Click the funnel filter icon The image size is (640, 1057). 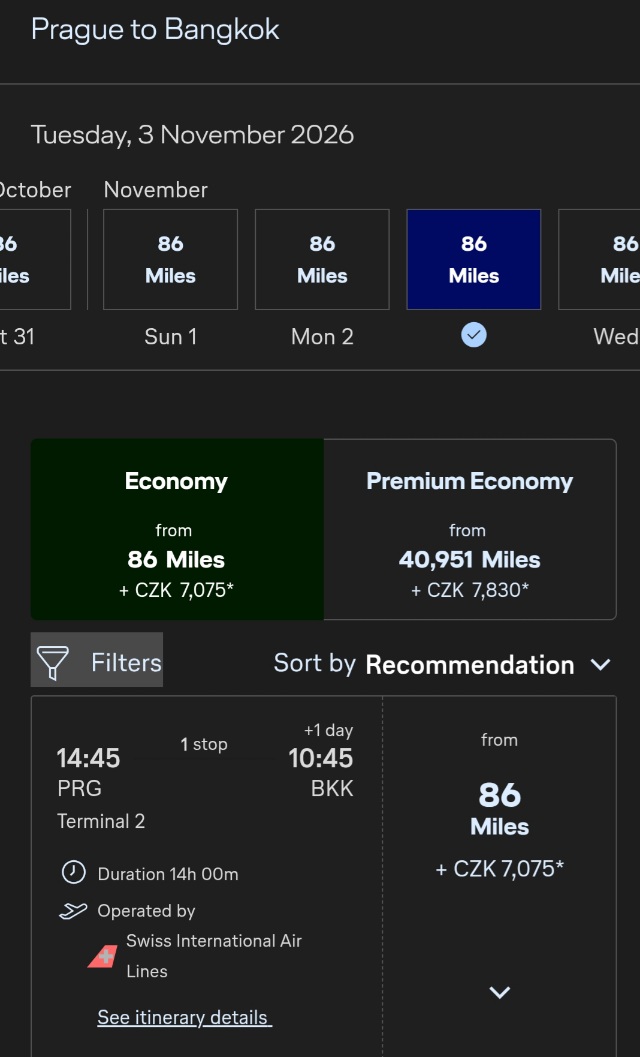coord(53,662)
